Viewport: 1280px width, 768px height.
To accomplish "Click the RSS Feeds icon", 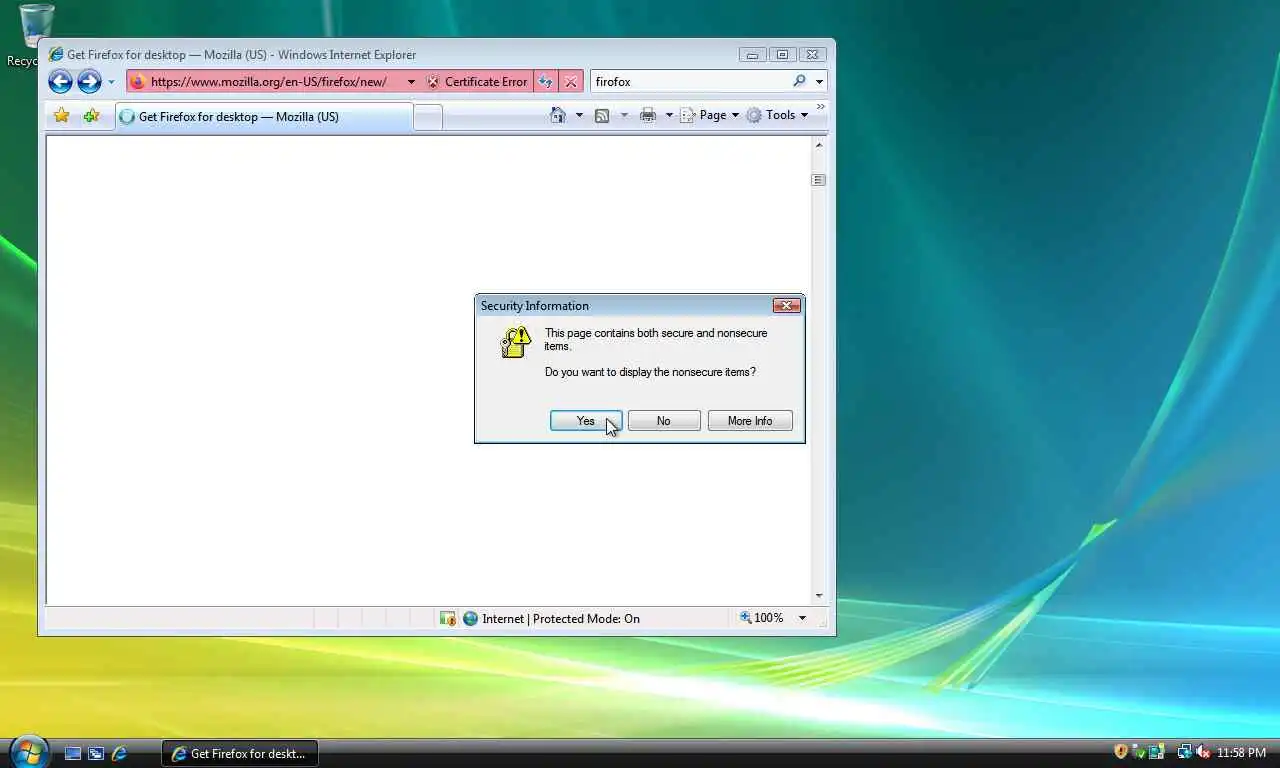I will (602, 115).
